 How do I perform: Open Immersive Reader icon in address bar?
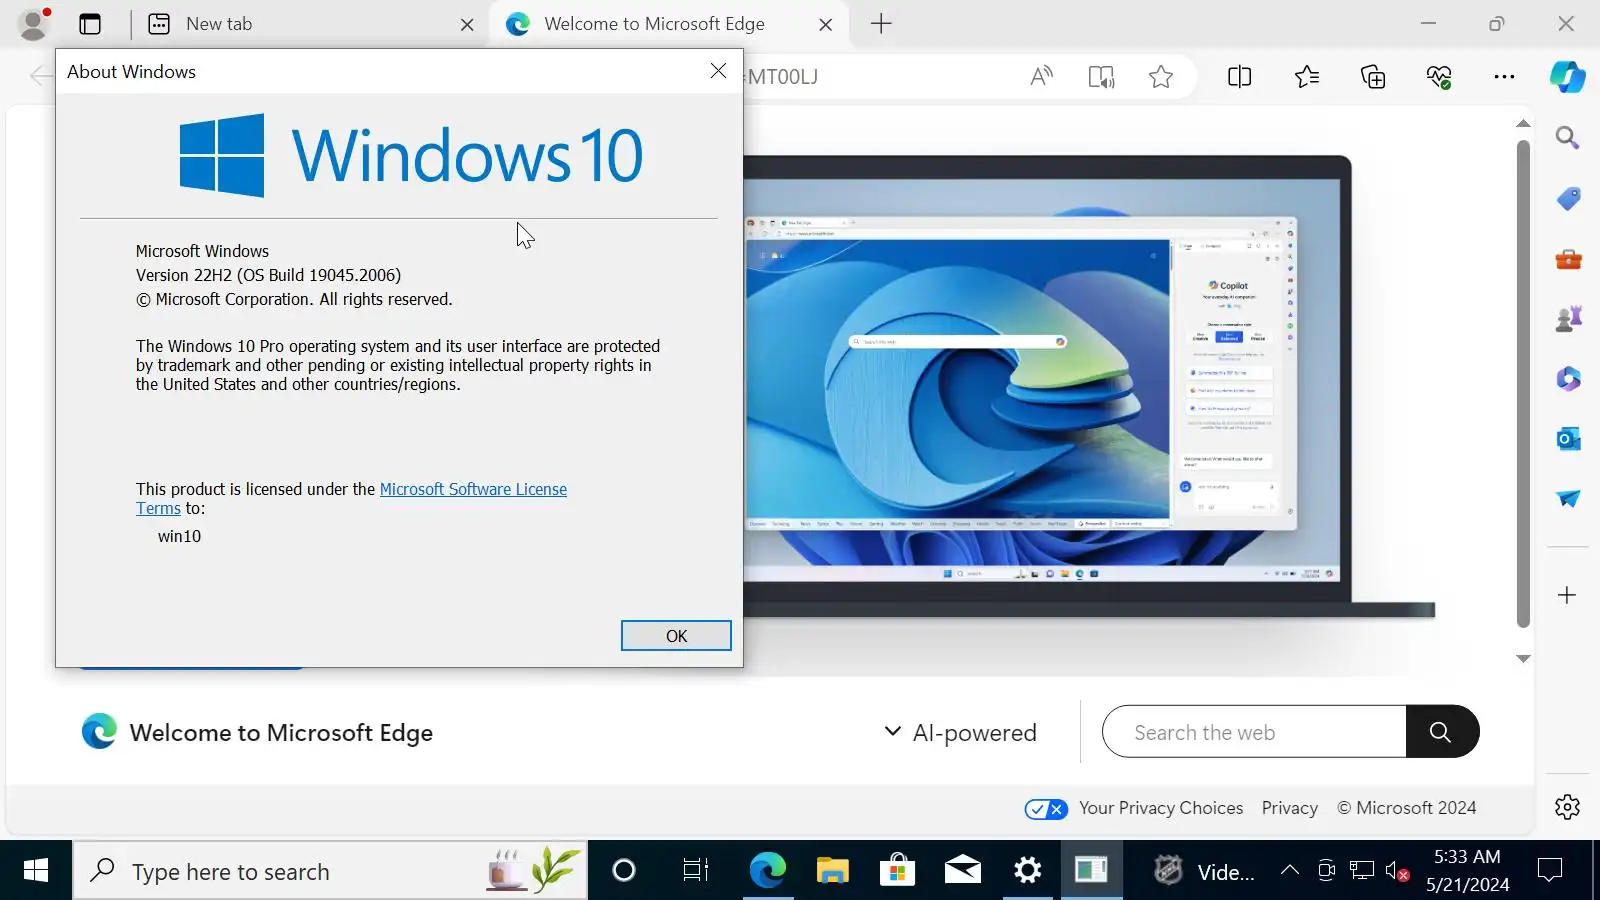[1101, 77]
